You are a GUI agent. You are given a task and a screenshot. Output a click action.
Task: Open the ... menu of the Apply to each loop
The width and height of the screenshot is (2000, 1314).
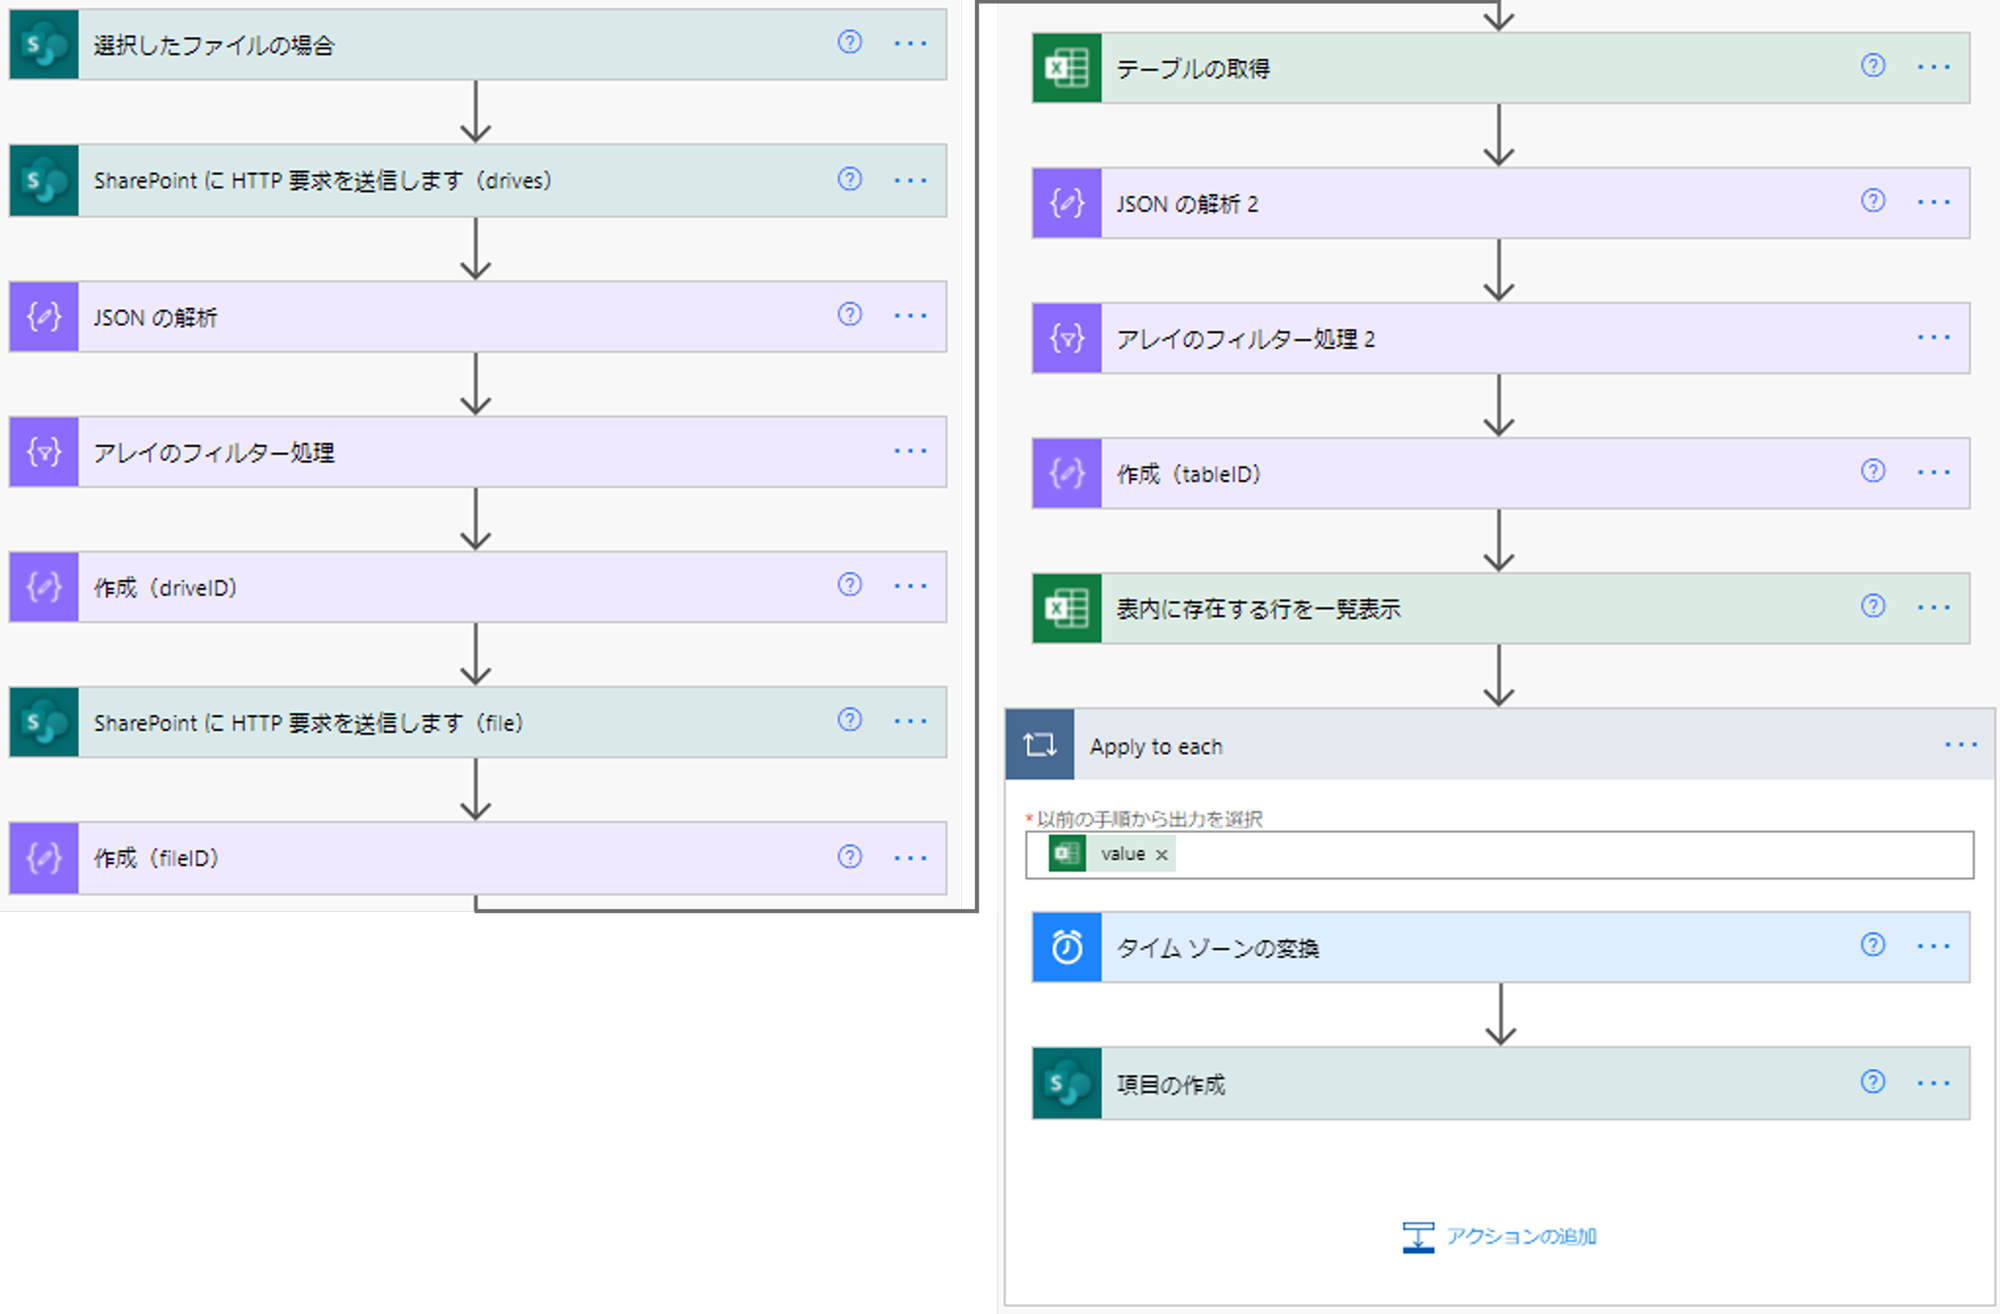click(x=1962, y=744)
